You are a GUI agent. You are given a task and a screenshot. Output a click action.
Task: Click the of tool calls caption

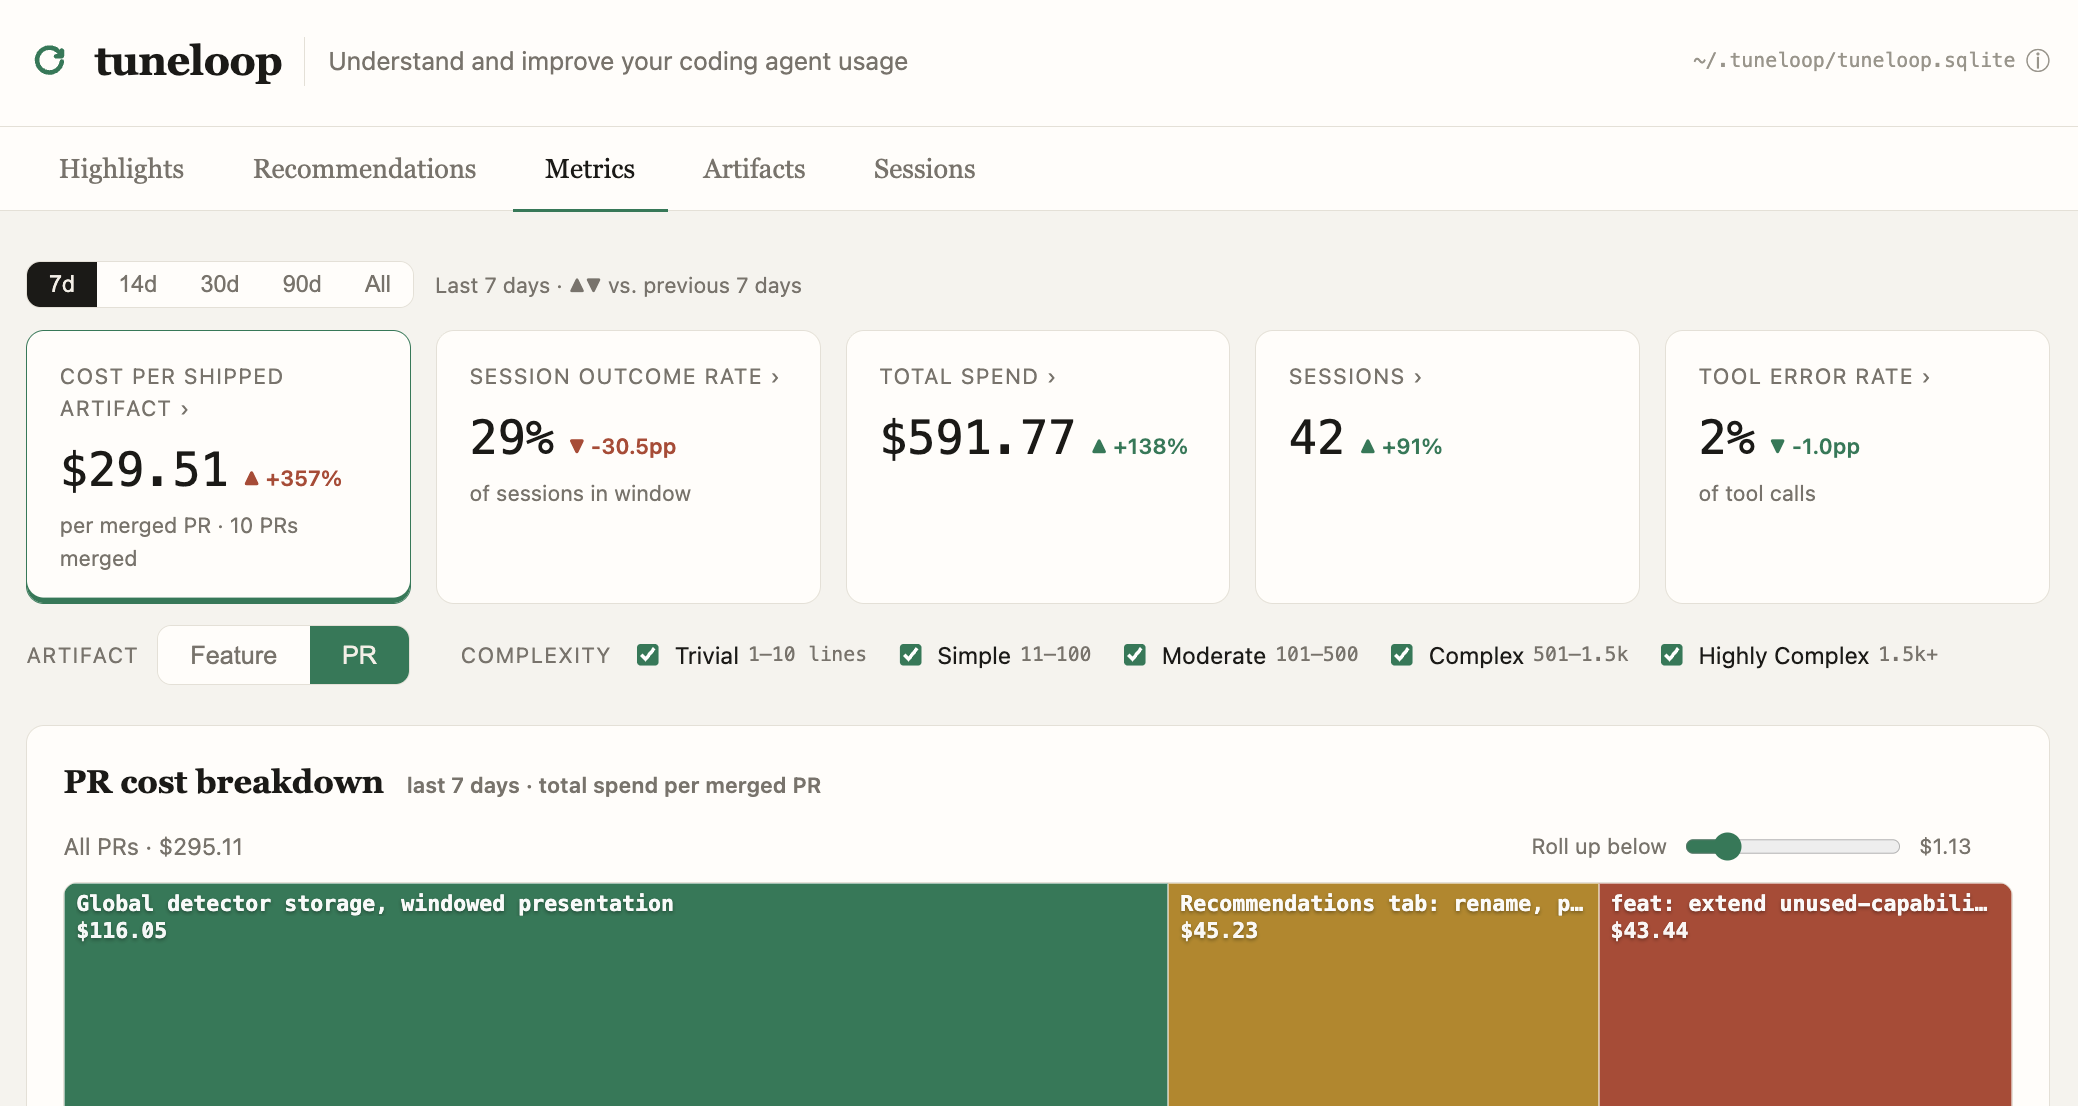[x=1757, y=494]
